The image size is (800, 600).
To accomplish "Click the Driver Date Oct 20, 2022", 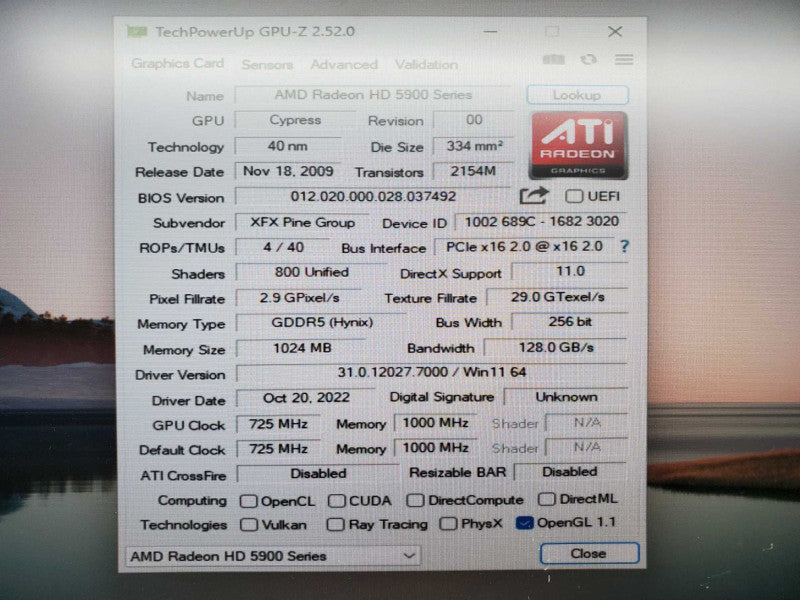I will (306, 398).
